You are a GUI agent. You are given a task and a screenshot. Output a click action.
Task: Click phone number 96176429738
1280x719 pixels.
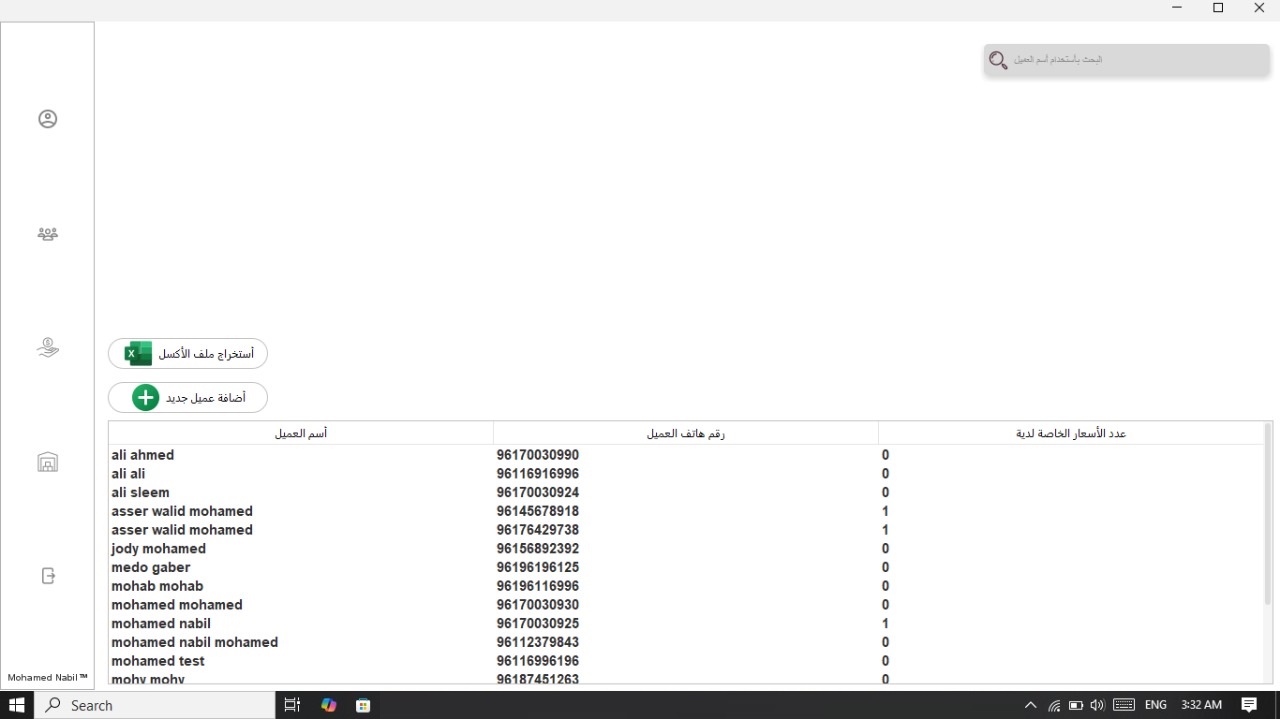(x=538, y=530)
